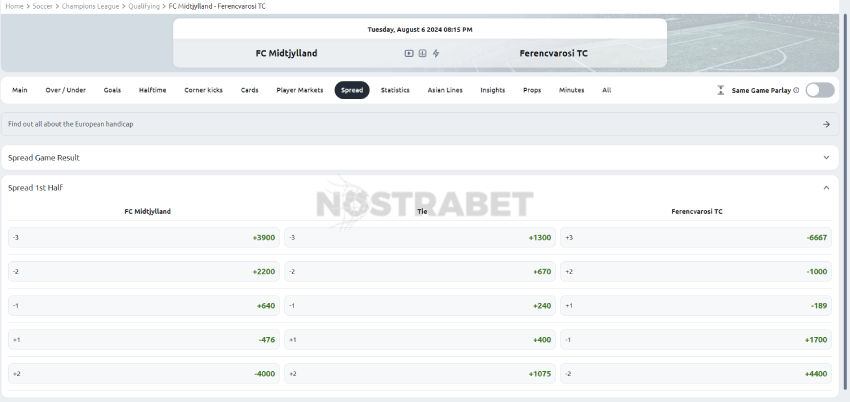Click the match statistics scoreboard icon

point(422,53)
